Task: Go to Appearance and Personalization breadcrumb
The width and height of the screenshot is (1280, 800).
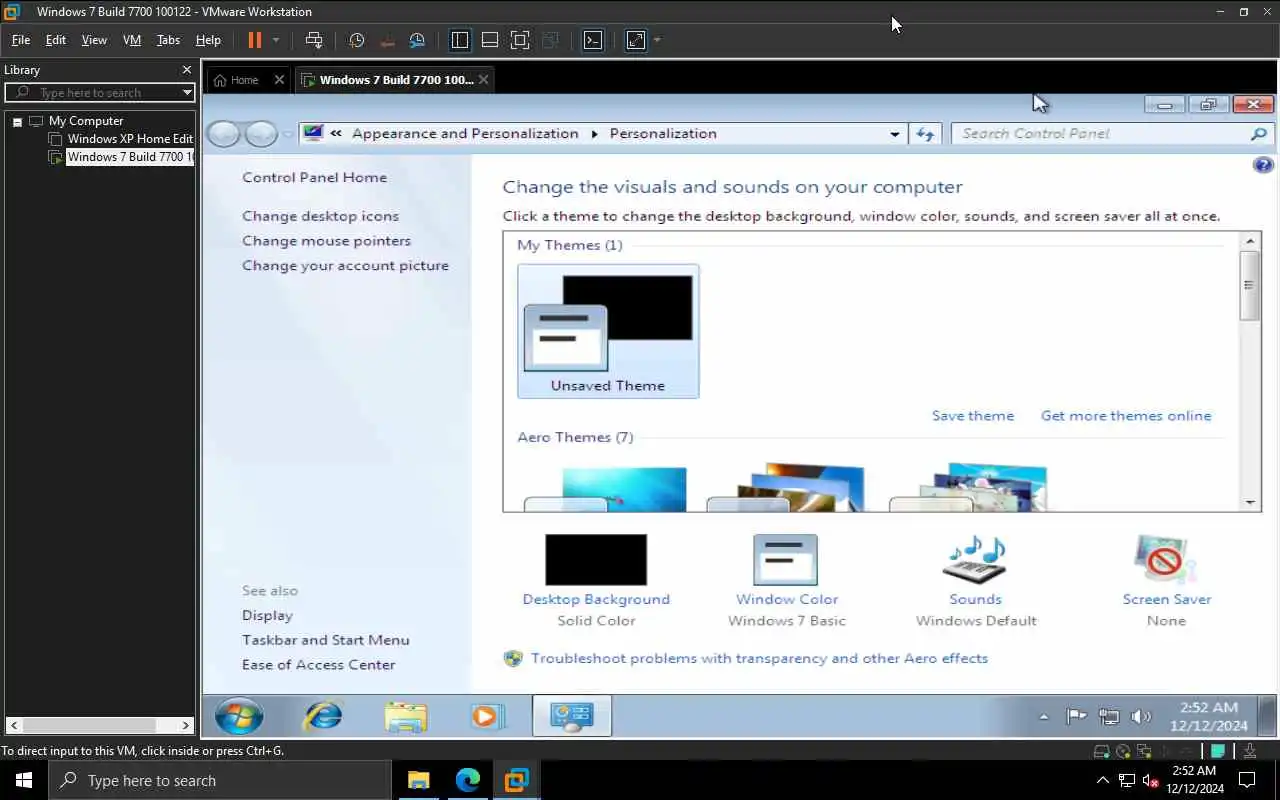Action: tap(465, 134)
